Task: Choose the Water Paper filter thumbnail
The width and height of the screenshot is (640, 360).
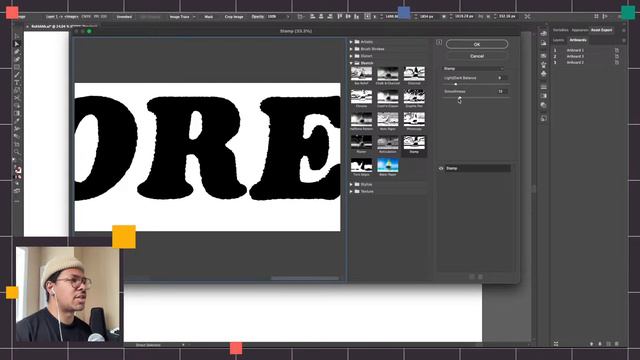Action: (388, 165)
